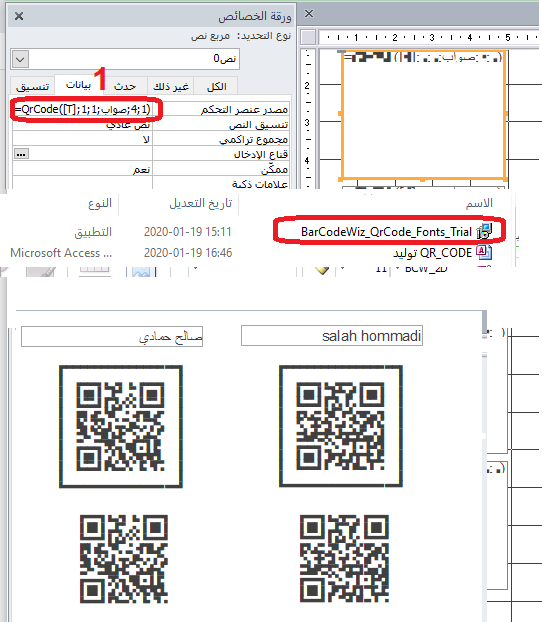Click date 2020-01-19 16:46

[x=188, y=253]
